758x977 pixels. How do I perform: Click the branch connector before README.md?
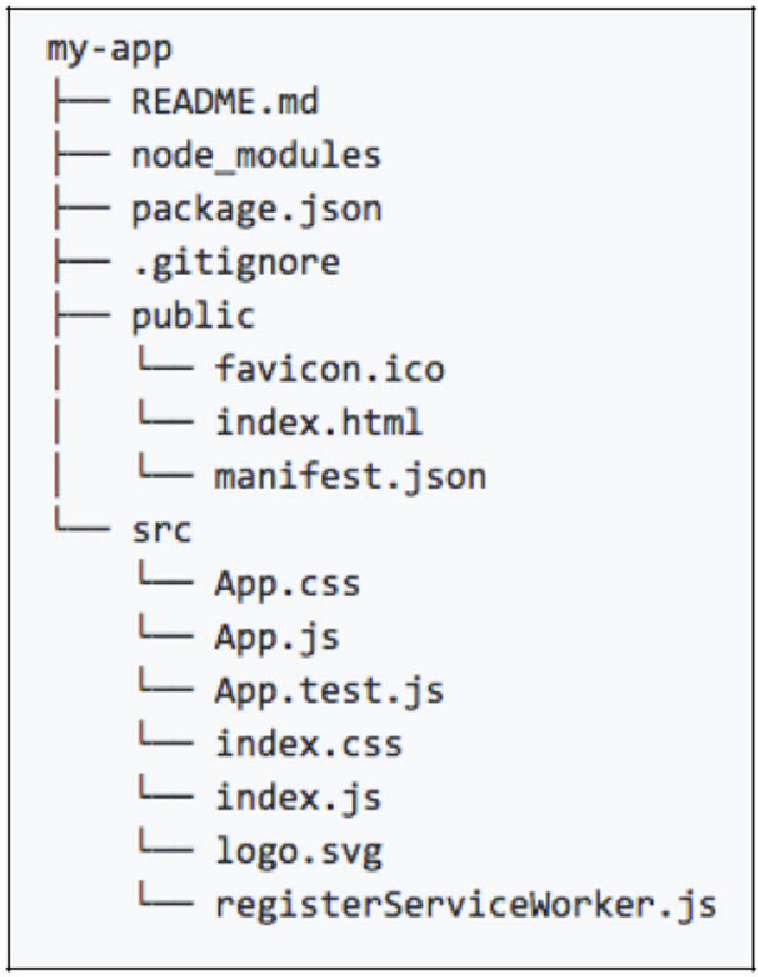82,101
